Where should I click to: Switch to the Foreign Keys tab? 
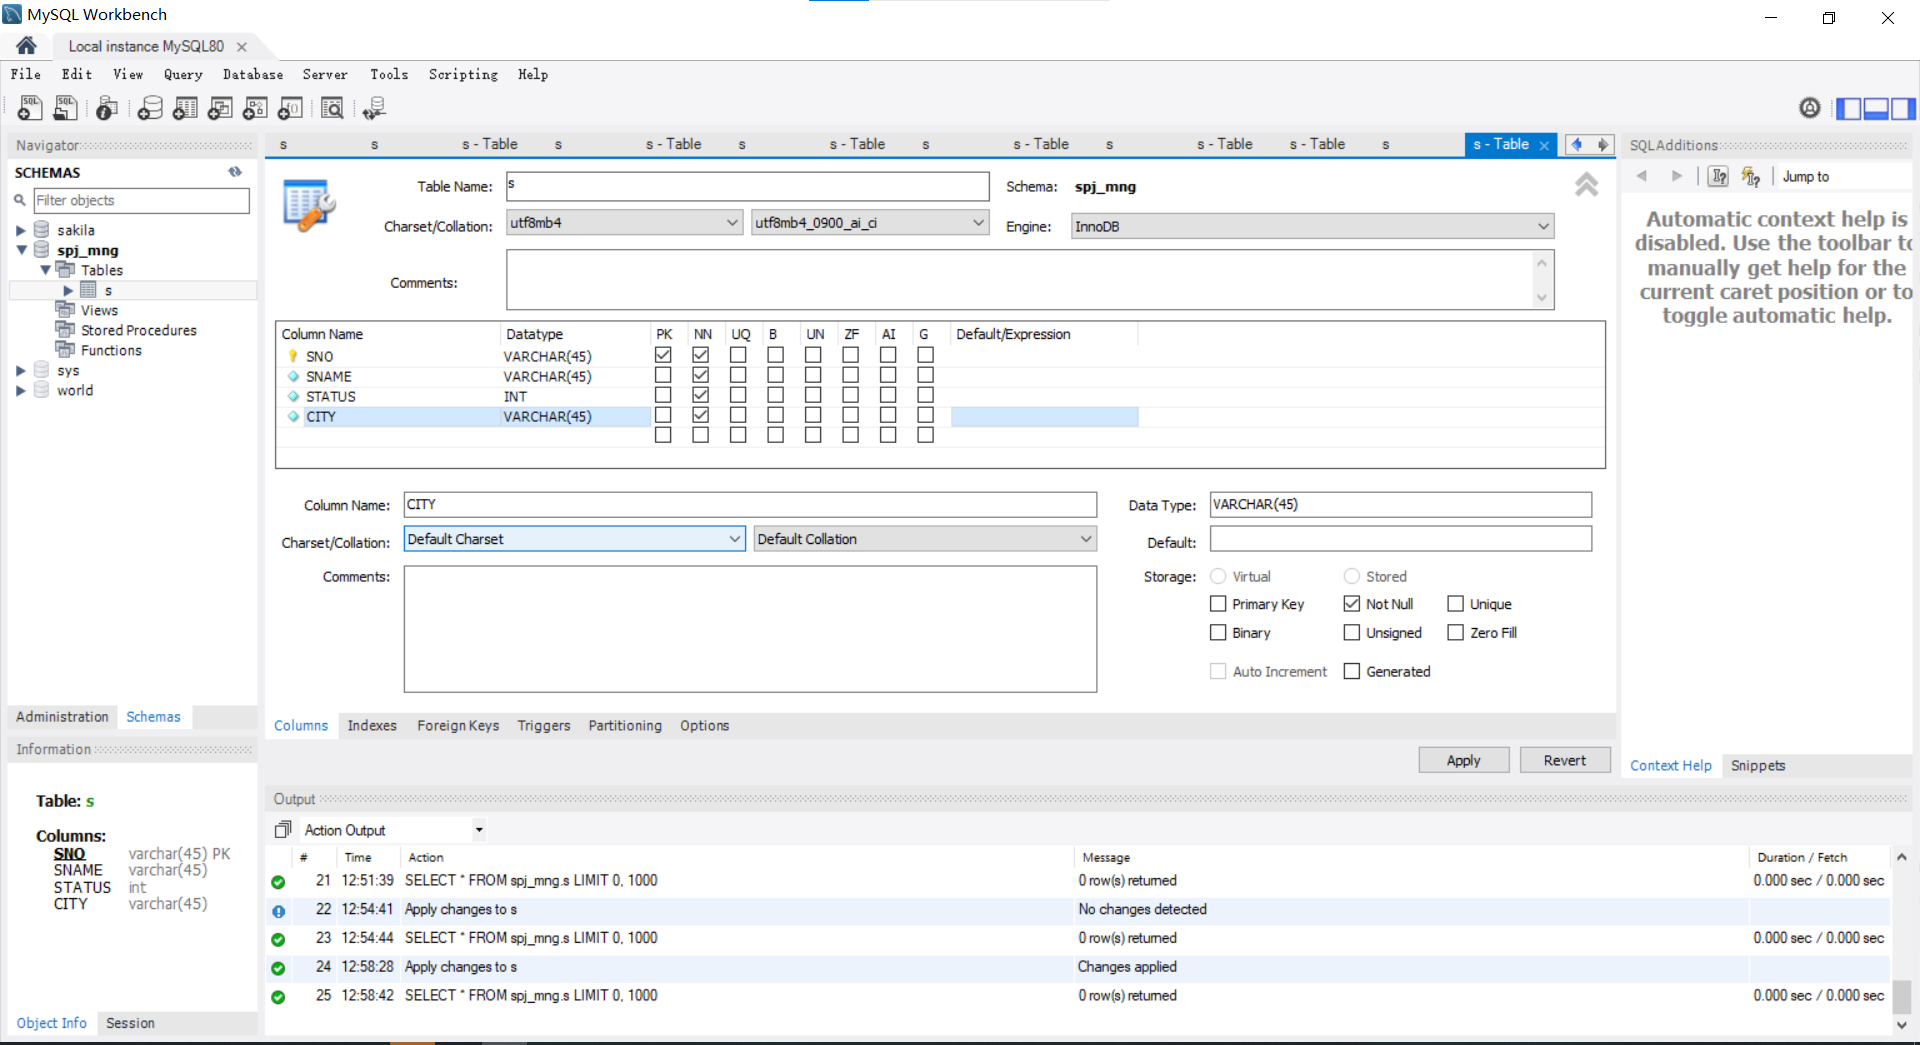coord(458,726)
